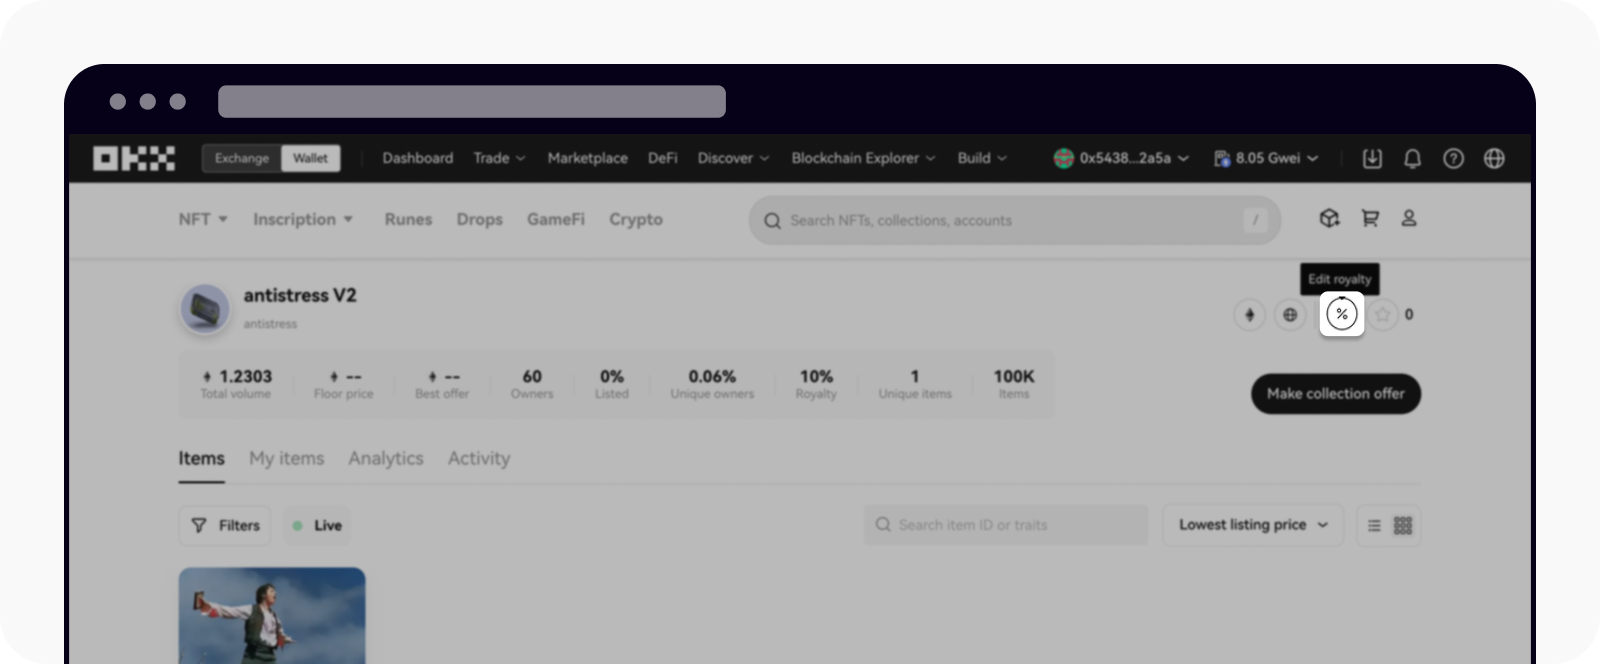Switch to Analytics tab
The image size is (1600, 664).
pyautogui.click(x=386, y=459)
